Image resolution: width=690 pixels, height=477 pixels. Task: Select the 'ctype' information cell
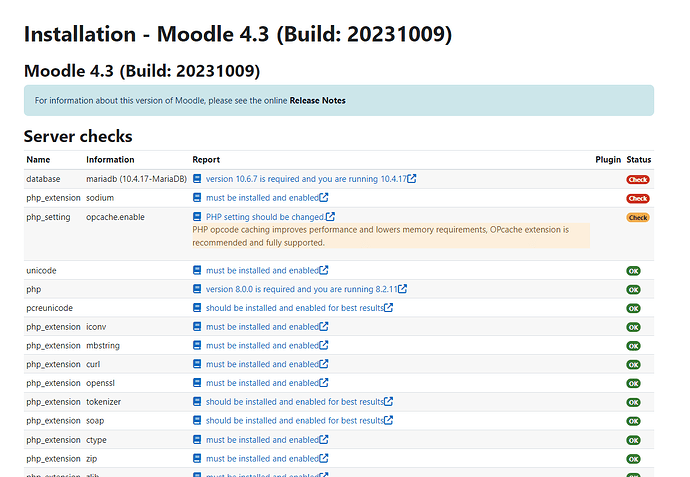[96, 440]
